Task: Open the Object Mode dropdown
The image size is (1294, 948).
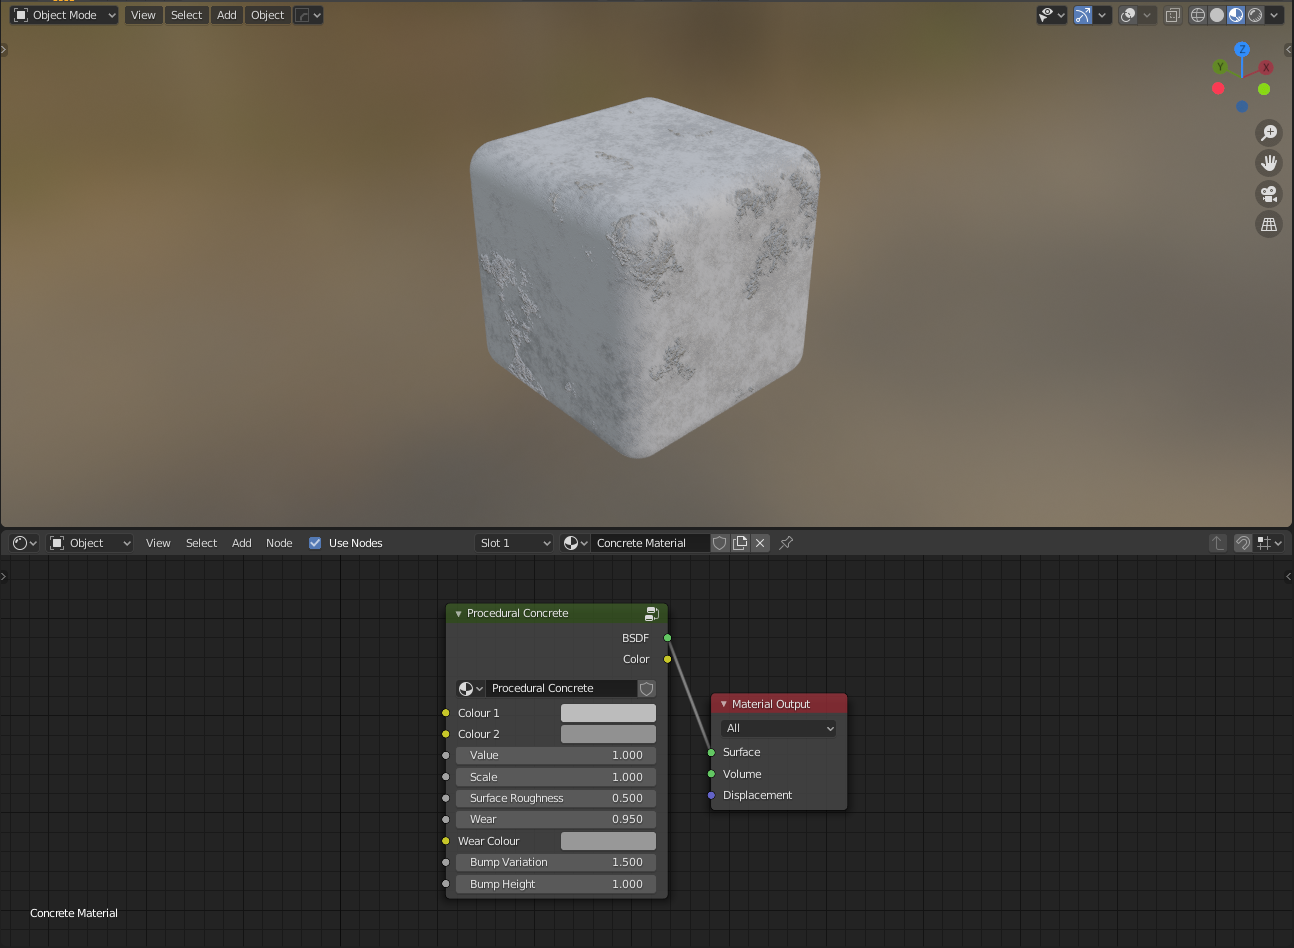Action: coord(63,14)
